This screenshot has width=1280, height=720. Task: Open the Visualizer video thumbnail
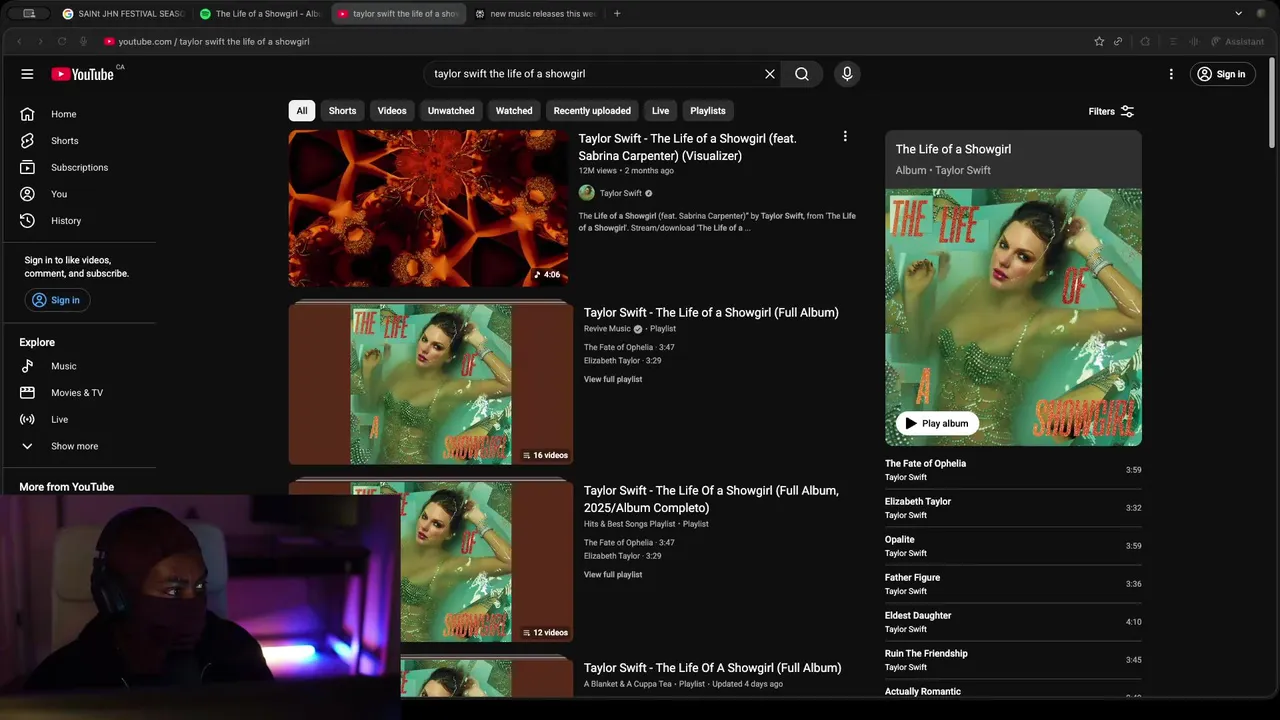coord(428,208)
